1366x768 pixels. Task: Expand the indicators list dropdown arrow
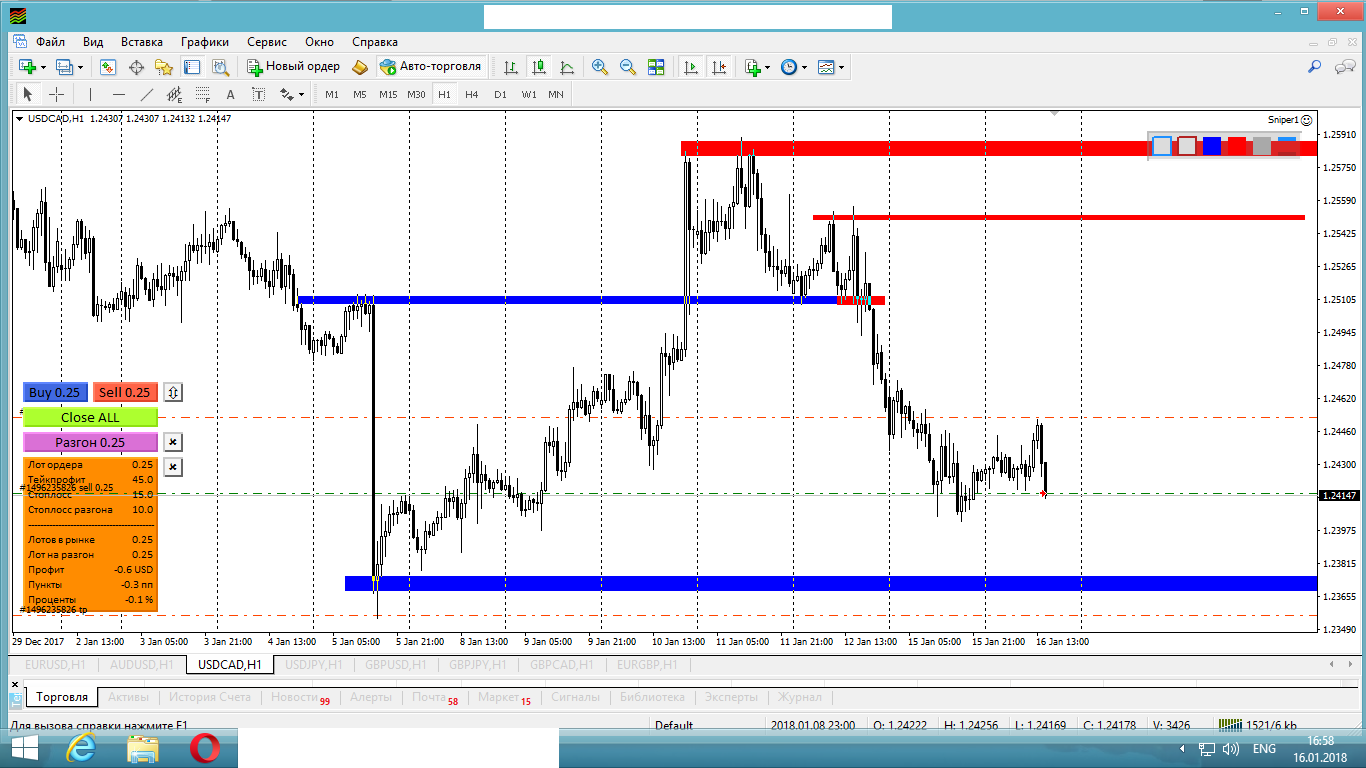767,68
